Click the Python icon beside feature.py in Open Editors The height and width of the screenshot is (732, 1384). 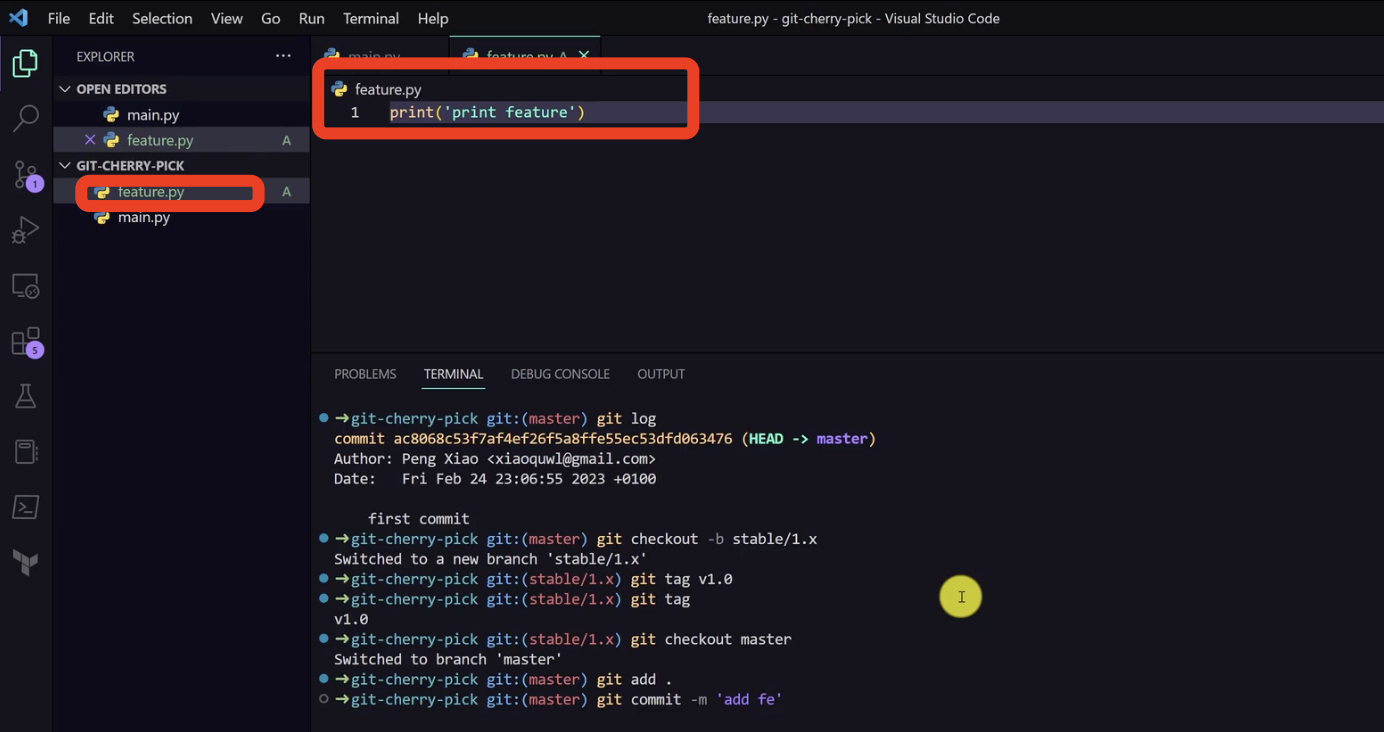(111, 140)
